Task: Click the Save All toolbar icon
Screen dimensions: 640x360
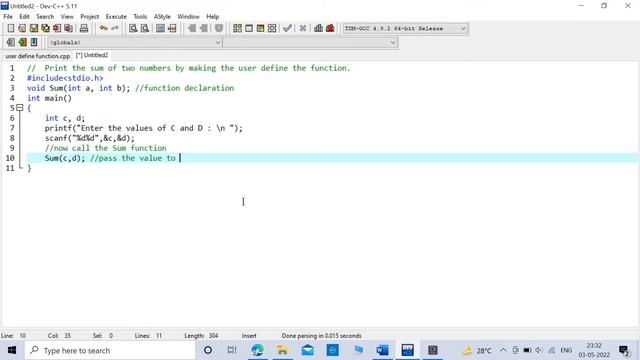Action: point(45,28)
